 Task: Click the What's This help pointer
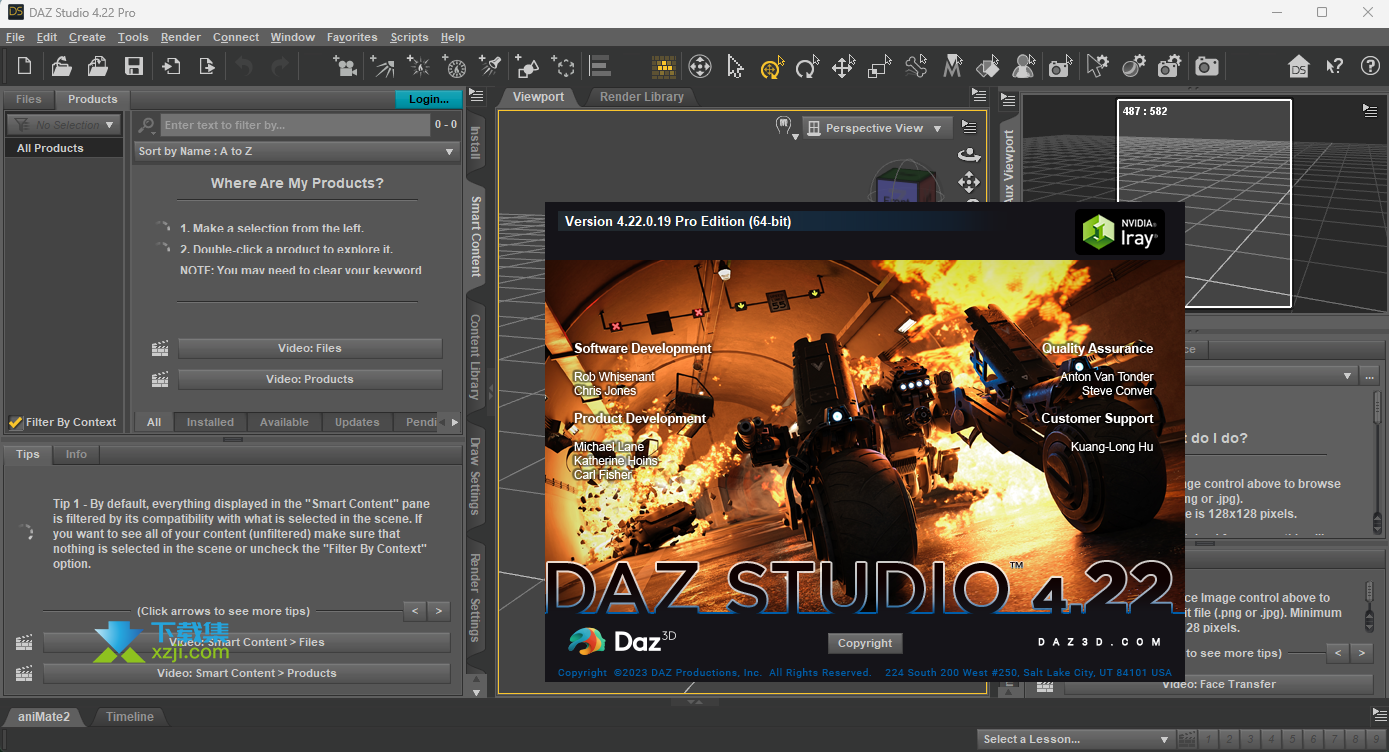pyautogui.click(x=1334, y=67)
